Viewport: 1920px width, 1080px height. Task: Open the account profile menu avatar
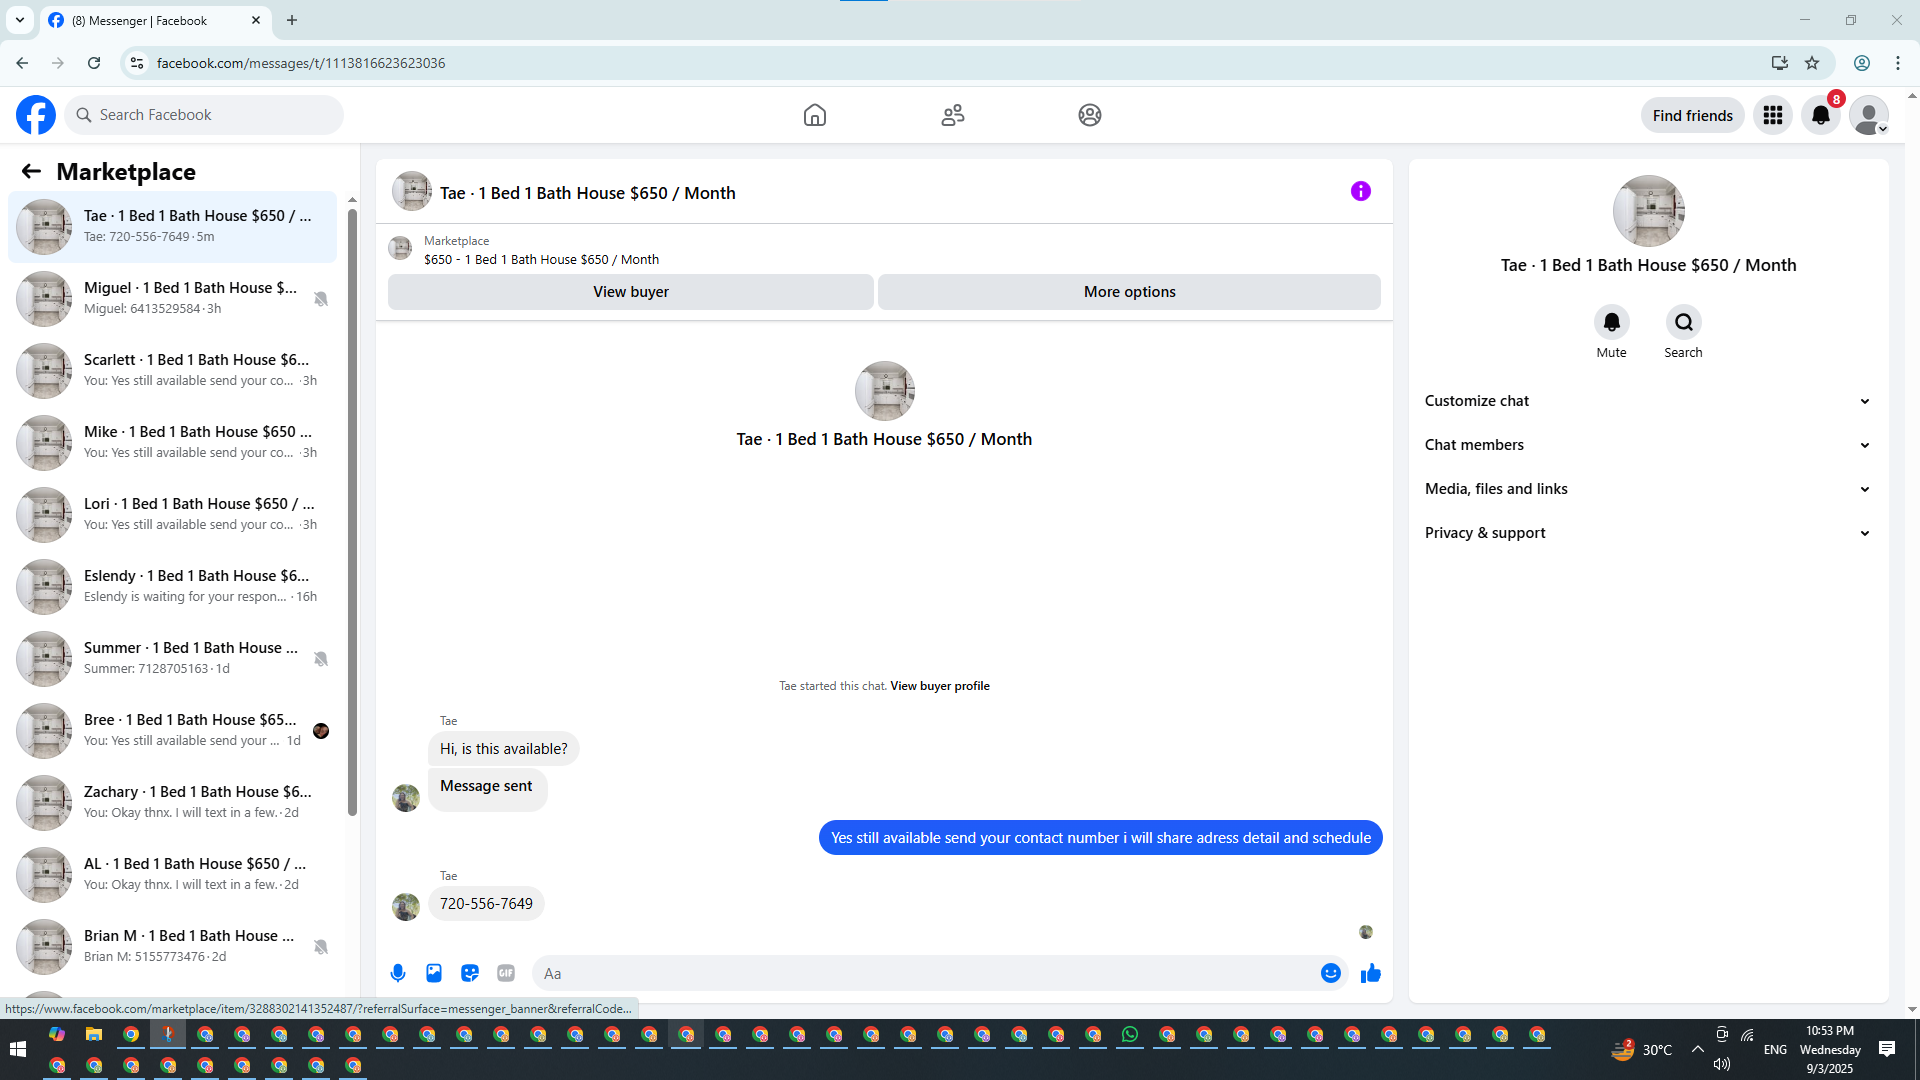pyautogui.click(x=1869, y=115)
